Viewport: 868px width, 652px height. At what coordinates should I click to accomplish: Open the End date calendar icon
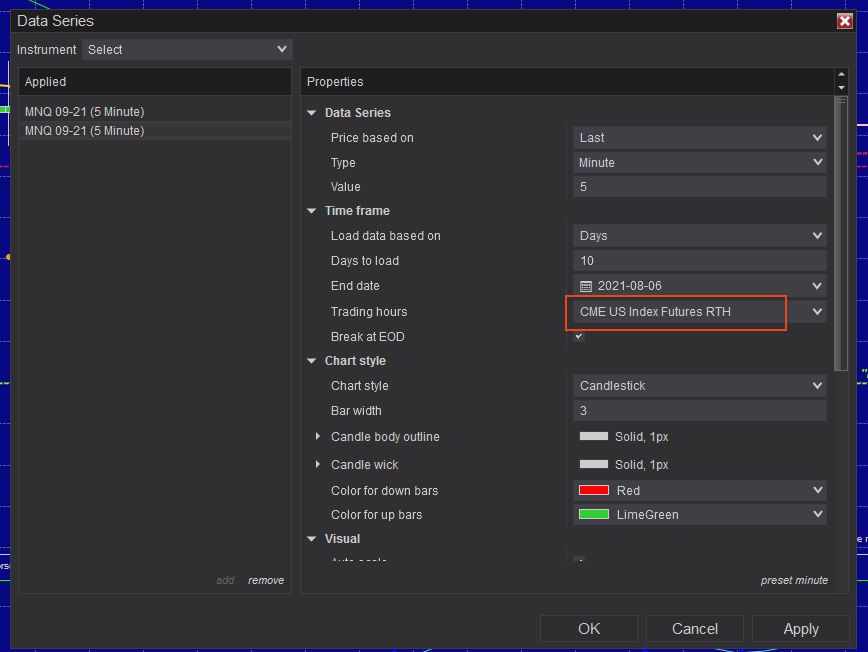[x=585, y=286]
